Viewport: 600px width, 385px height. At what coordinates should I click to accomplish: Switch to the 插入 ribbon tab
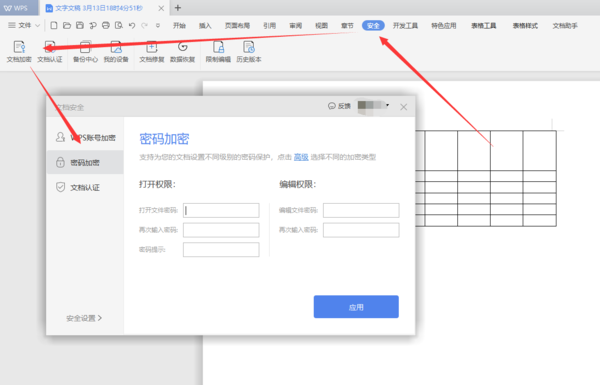coord(205,26)
